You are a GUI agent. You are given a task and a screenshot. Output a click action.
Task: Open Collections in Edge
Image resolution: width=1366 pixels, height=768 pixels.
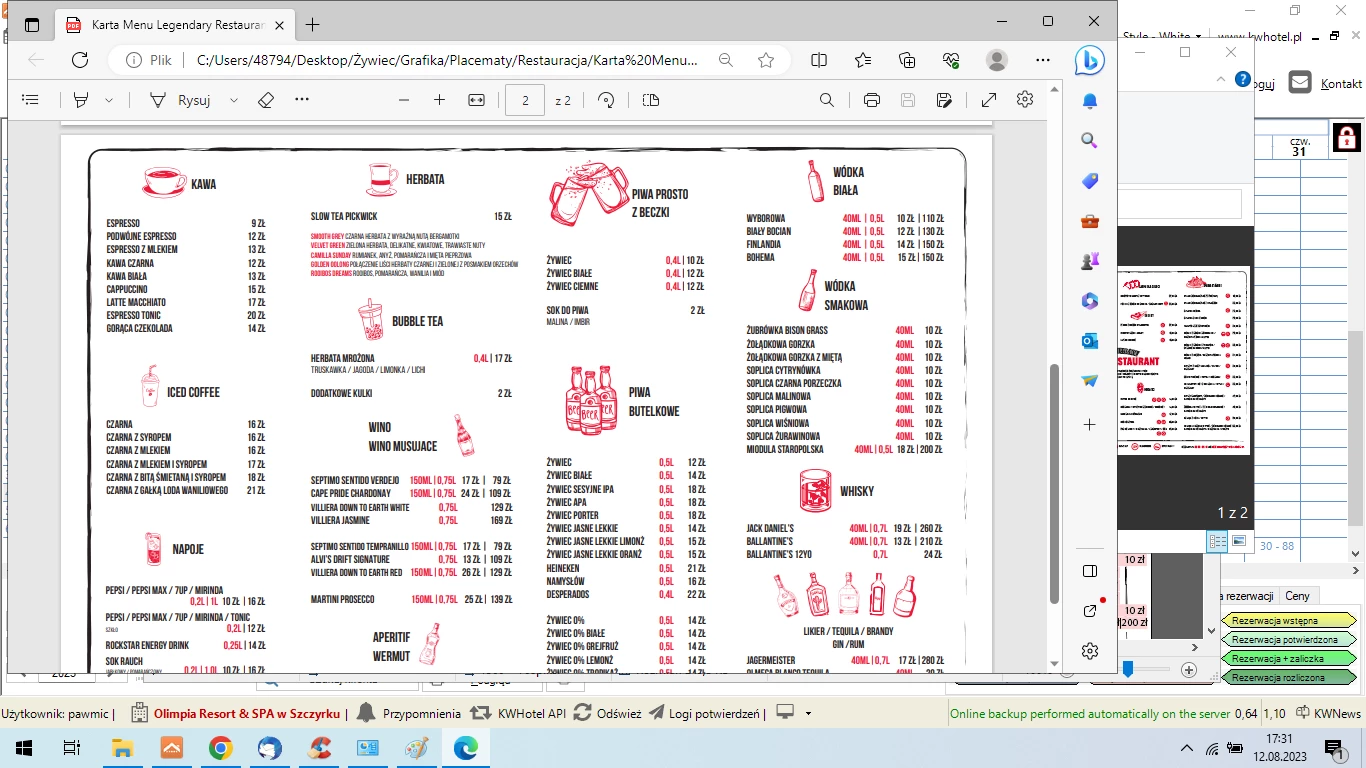(907, 60)
